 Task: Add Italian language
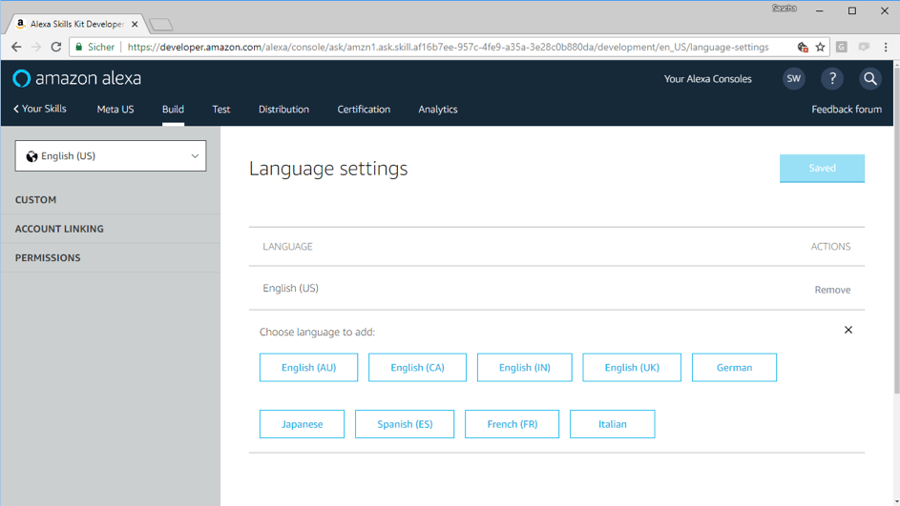(612, 424)
